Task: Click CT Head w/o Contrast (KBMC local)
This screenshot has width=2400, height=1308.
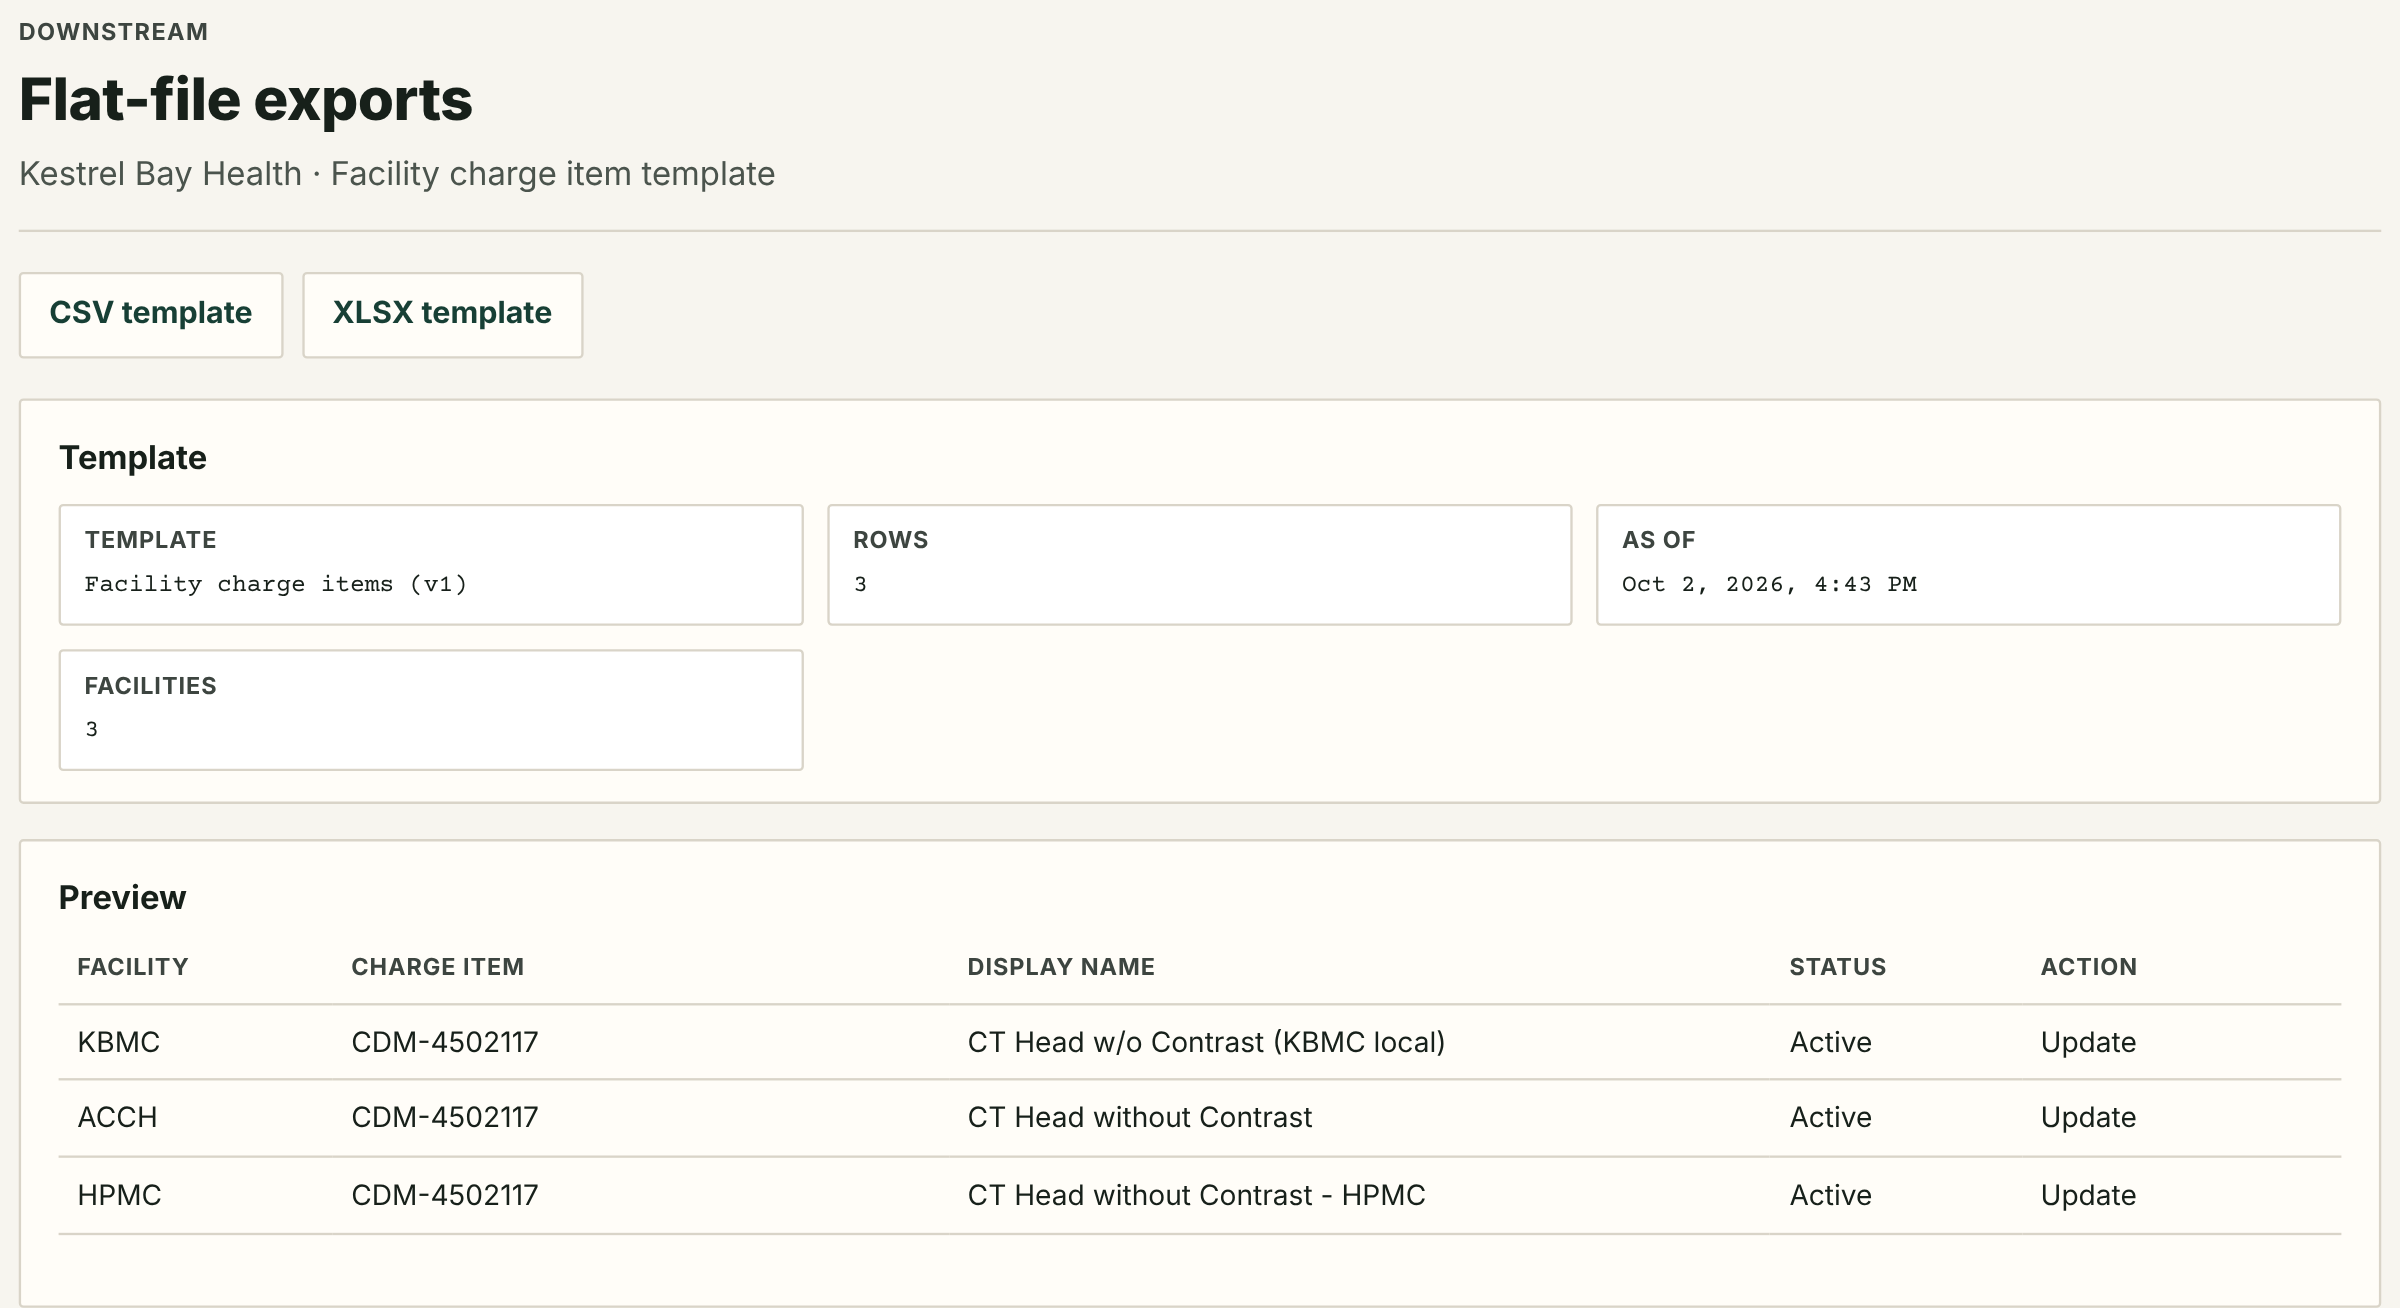Action: [1206, 1042]
